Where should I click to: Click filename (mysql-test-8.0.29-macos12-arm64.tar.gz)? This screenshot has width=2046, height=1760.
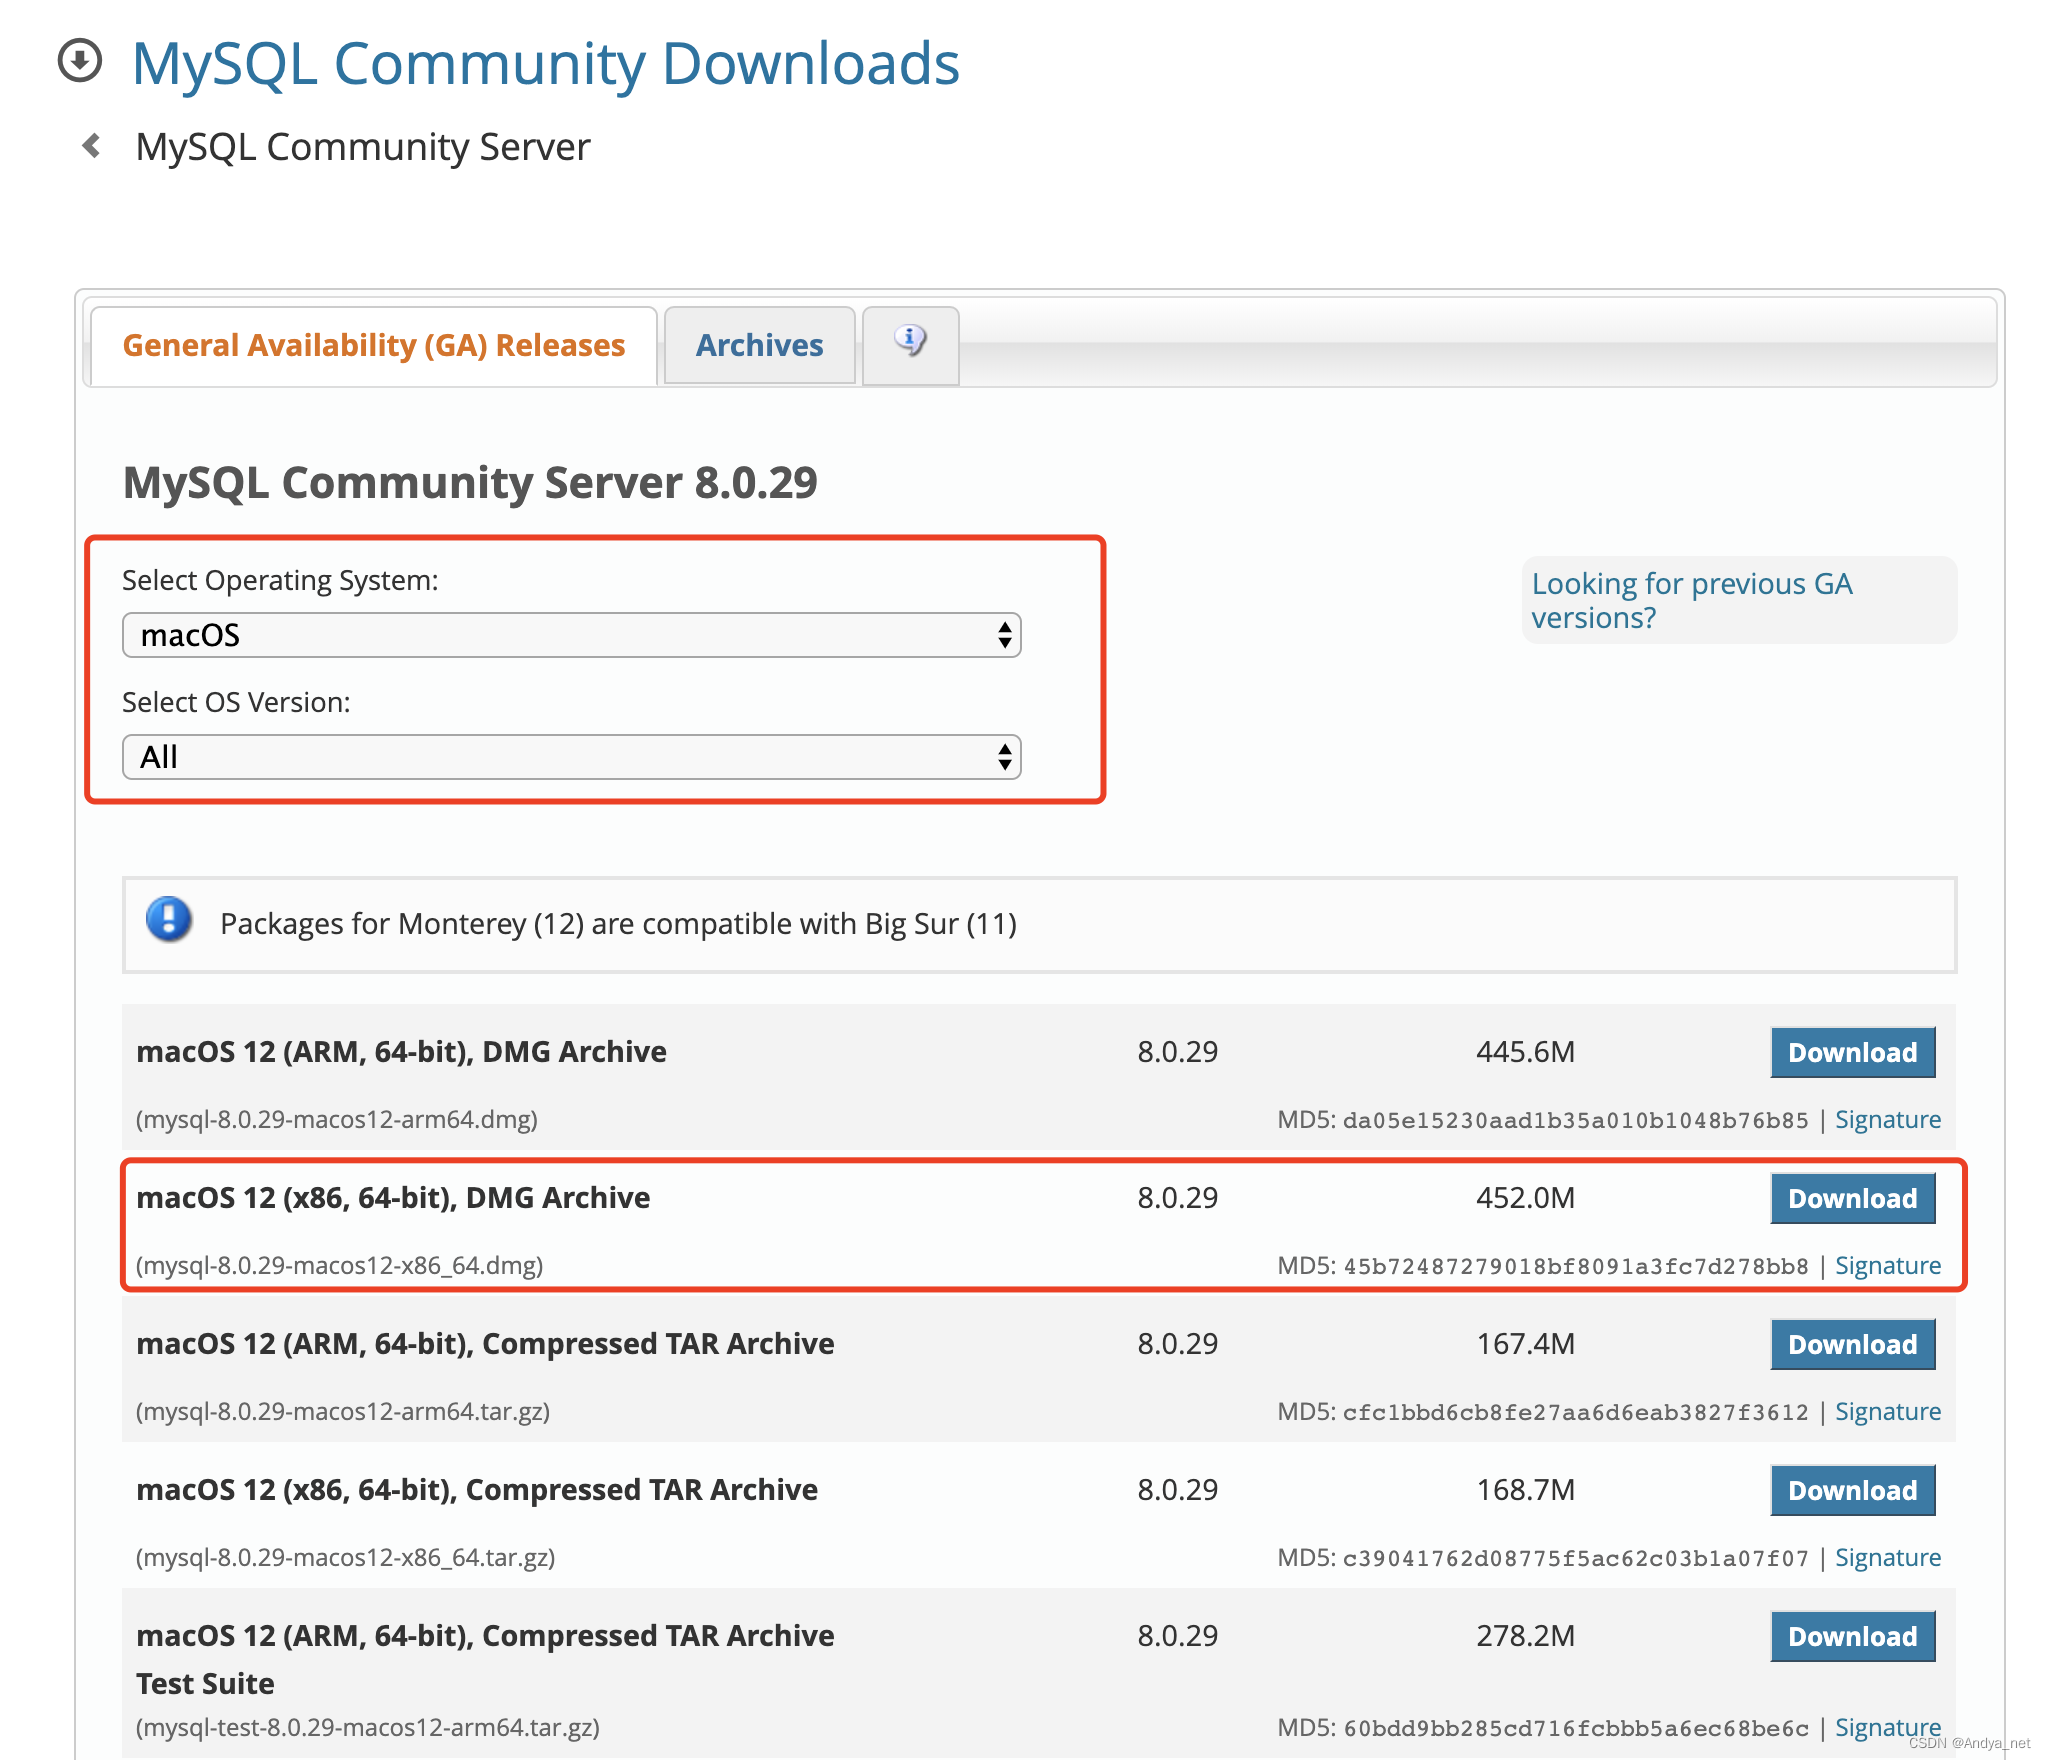click(368, 1727)
